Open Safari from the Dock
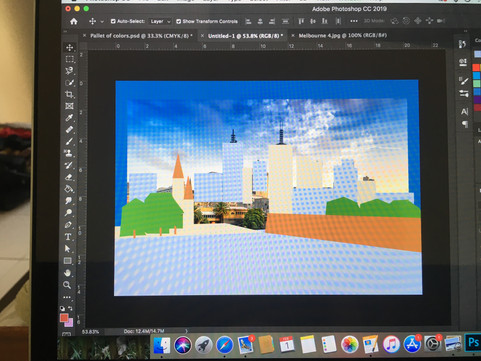 pos(224,345)
